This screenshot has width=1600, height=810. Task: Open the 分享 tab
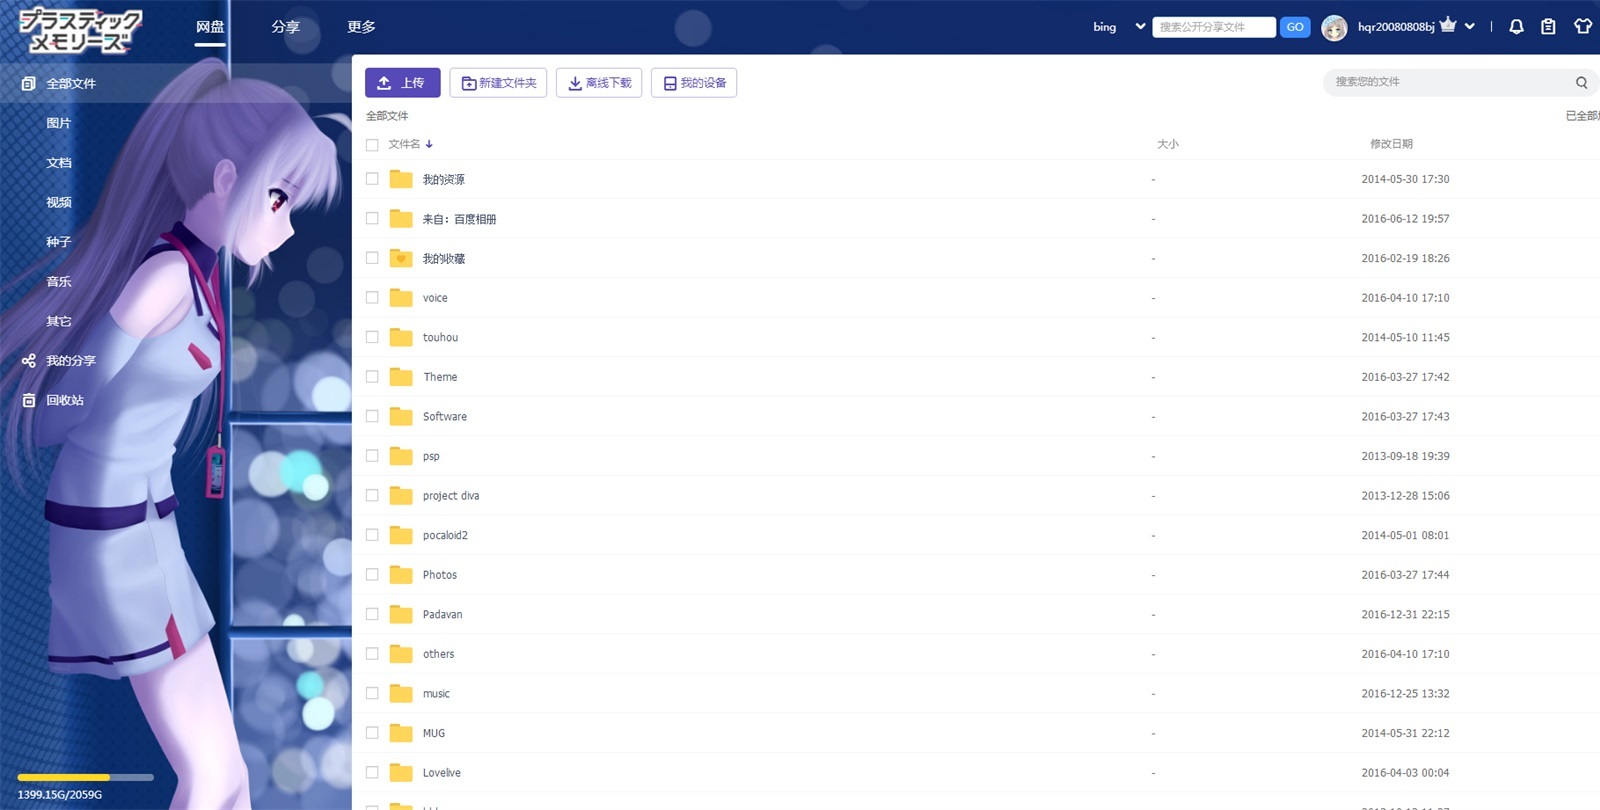(x=285, y=27)
